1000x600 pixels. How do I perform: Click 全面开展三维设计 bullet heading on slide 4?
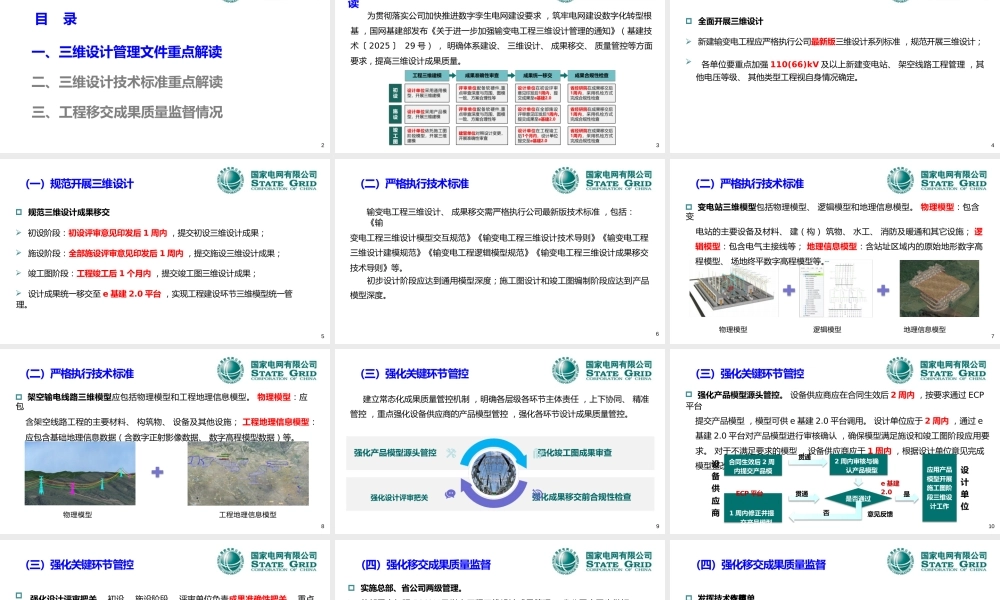coord(730,21)
